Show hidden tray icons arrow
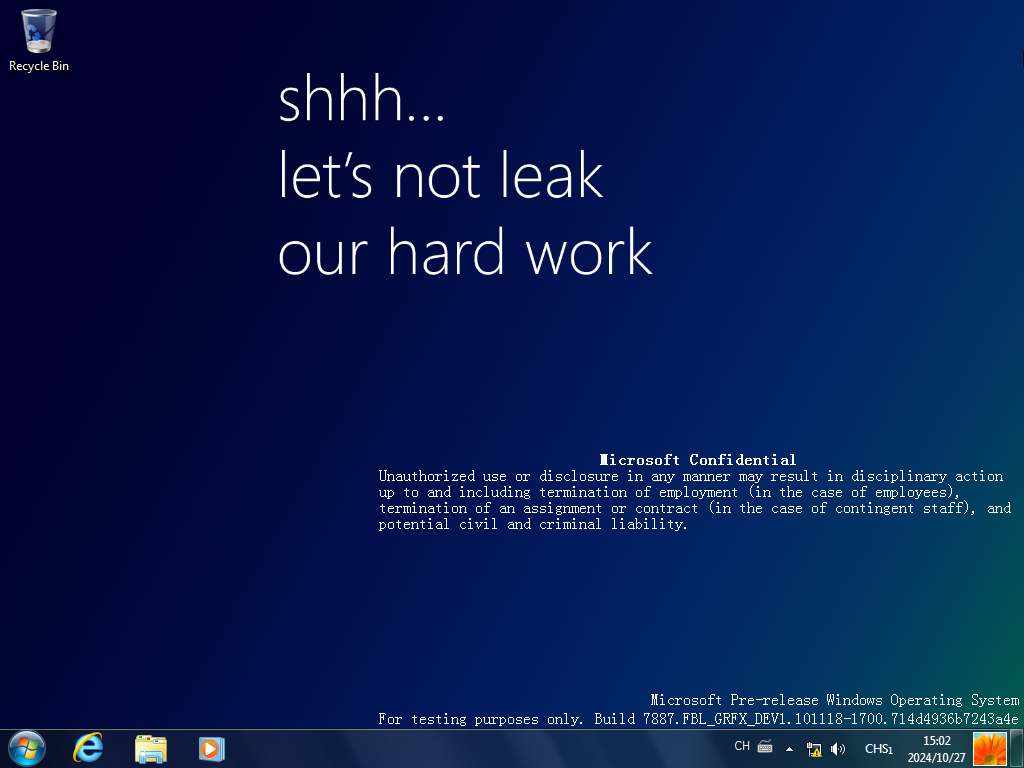1024x768 pixels. pyautogui.click(x=790, y=749)
